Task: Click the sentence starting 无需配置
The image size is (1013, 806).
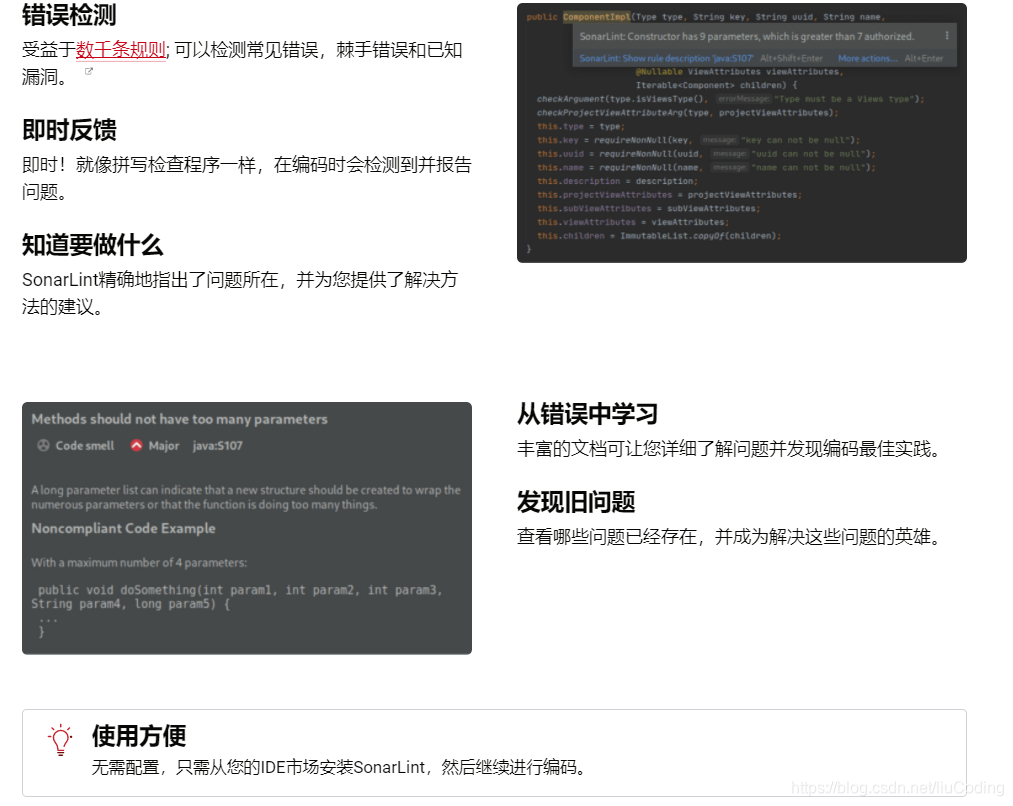Action: (x=339, y=767)
